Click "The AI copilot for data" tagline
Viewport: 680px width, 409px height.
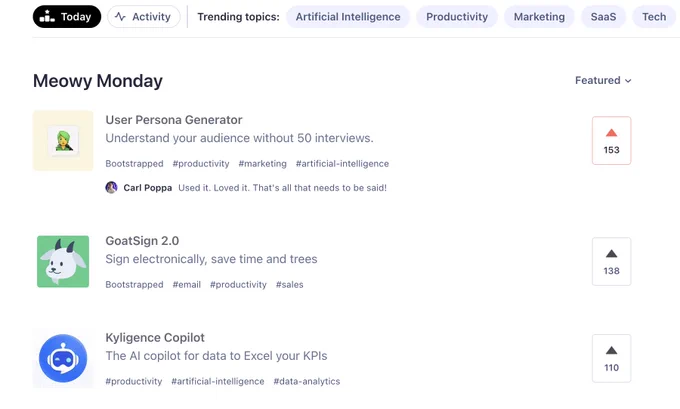coord(216,356)
